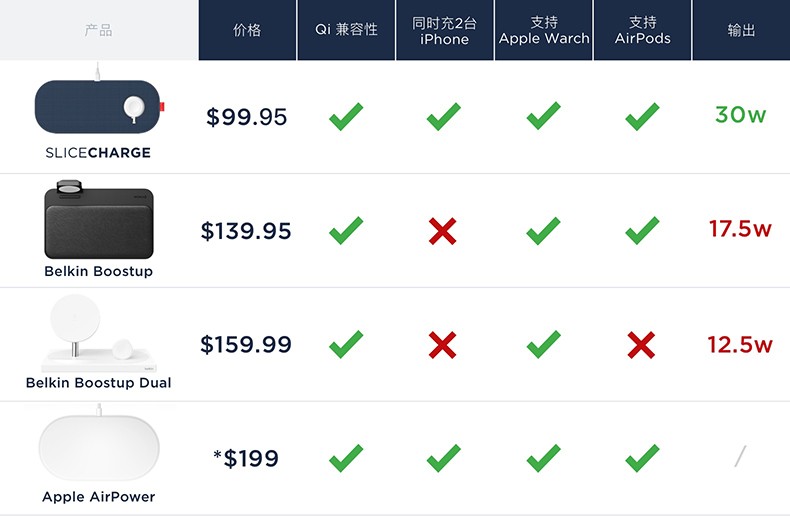Click Belkin Boostup's red X for two iPhones
Screen dimensions: 790x516
tap(443, 231)
